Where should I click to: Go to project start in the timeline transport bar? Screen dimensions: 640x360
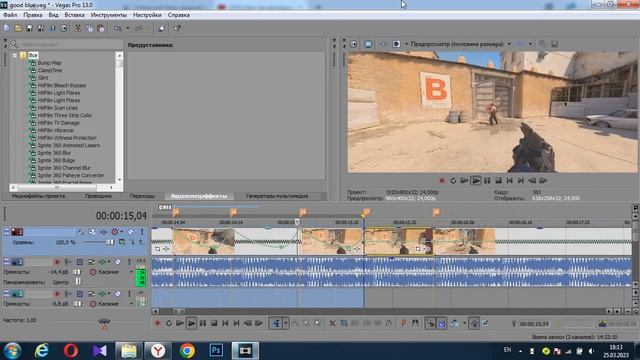[225, 323]
